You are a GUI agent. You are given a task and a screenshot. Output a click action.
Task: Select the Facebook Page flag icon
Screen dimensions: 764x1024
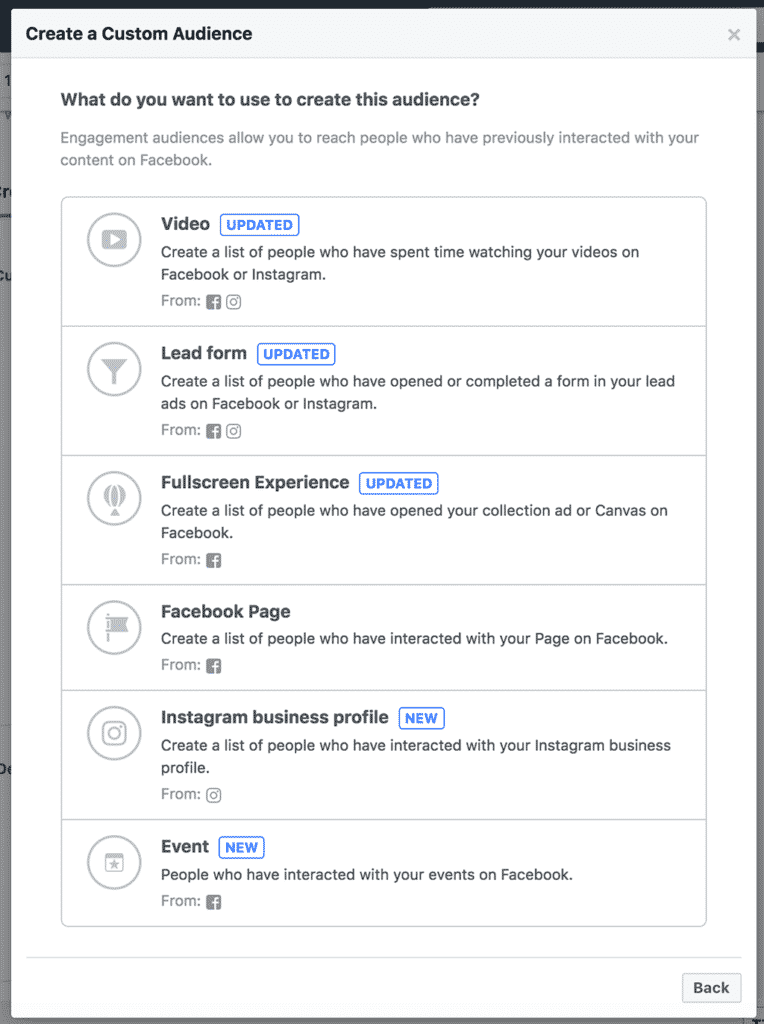pyautogui.click(x=113, y=627)
